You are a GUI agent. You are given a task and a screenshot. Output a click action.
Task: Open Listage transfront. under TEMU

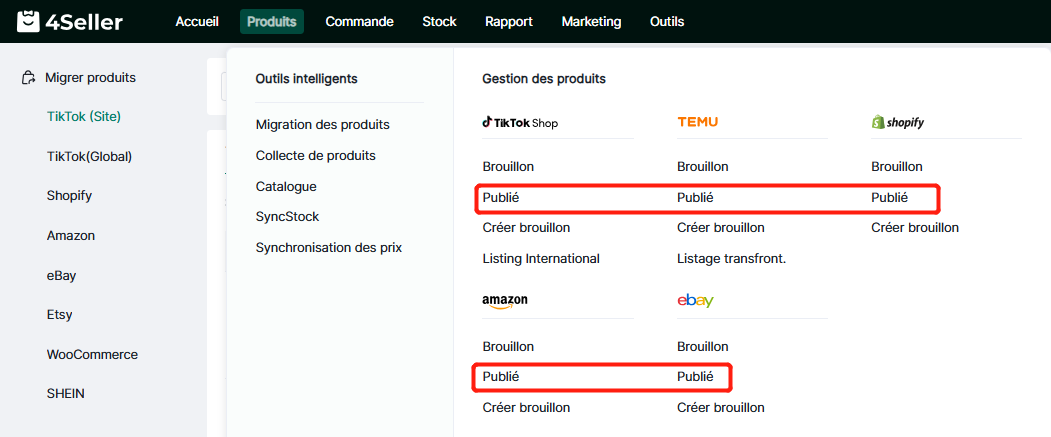[x=731, y=259]
